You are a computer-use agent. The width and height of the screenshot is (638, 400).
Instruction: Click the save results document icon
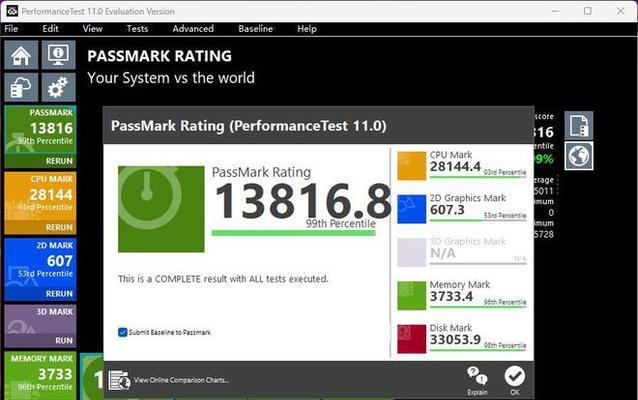(x=579, y=125)
